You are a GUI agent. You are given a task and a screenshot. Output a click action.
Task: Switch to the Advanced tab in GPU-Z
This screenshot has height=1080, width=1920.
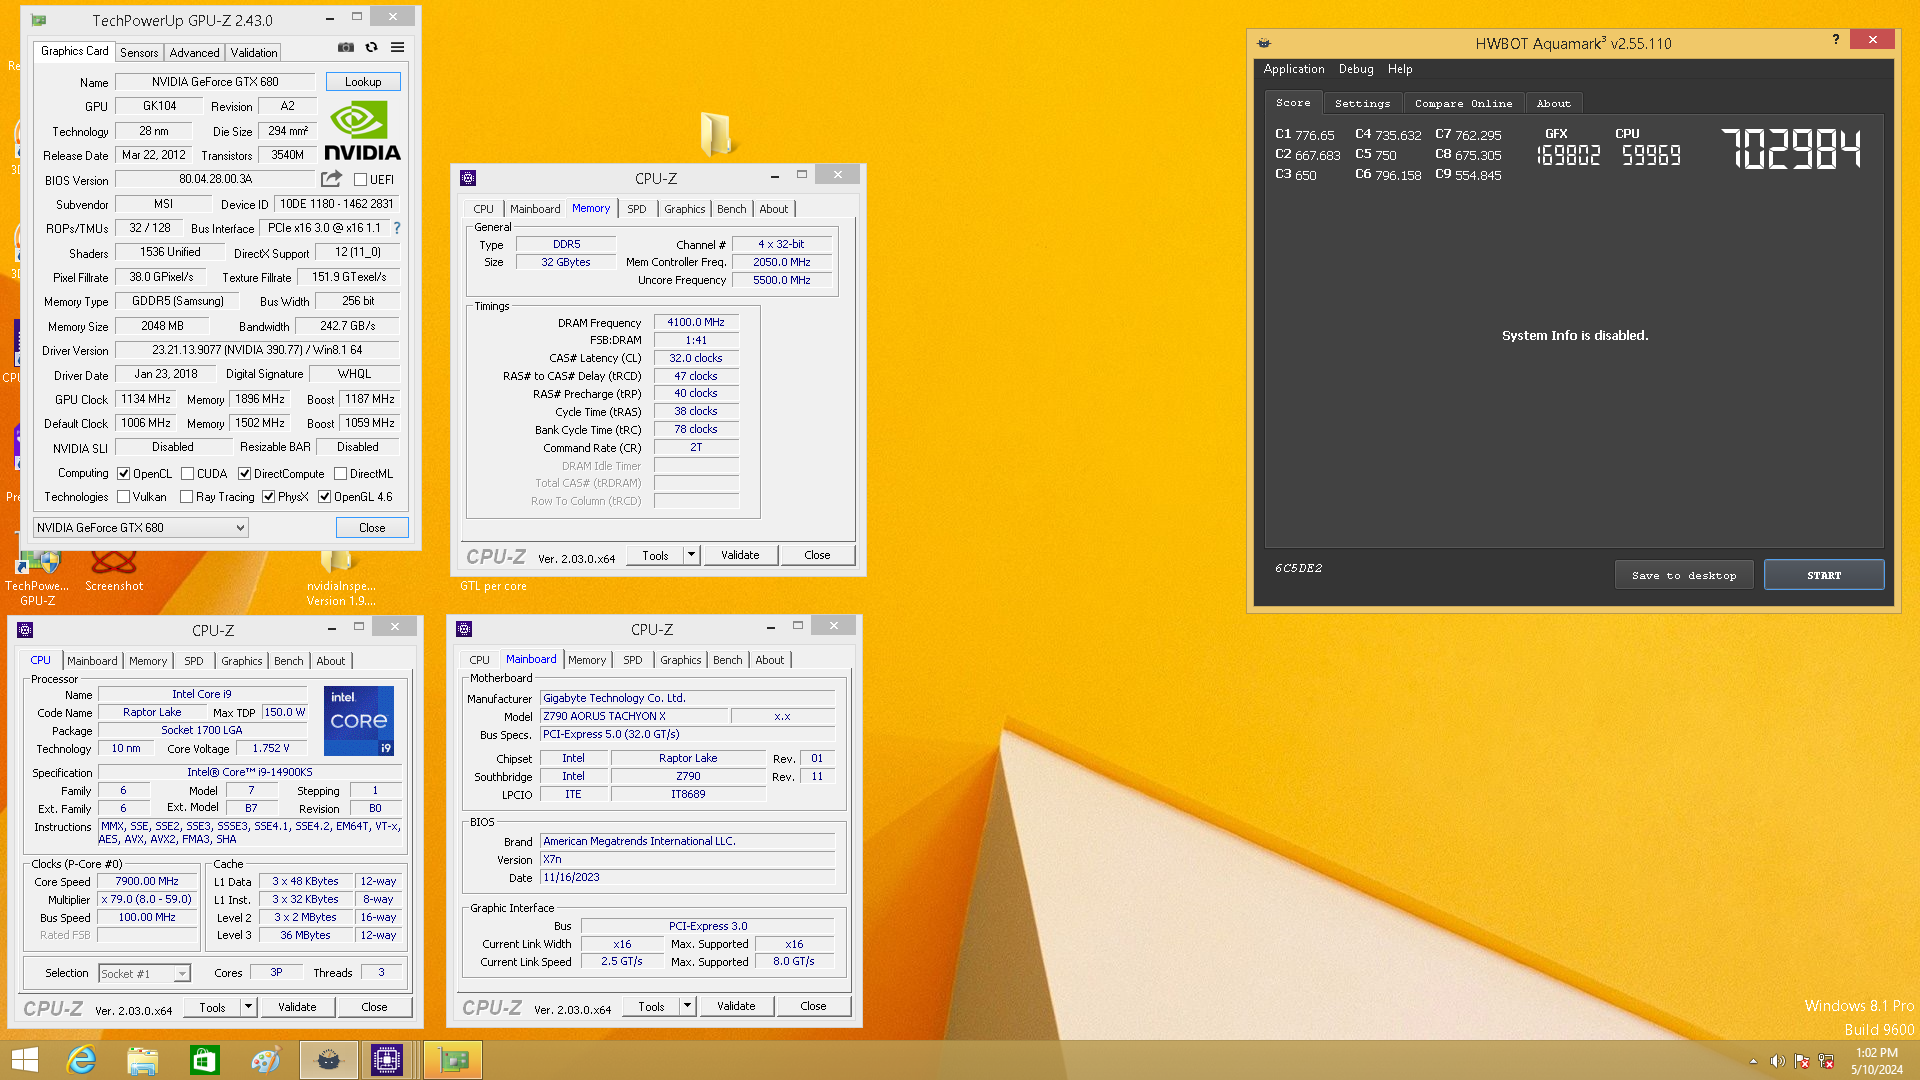coord(194,53)
